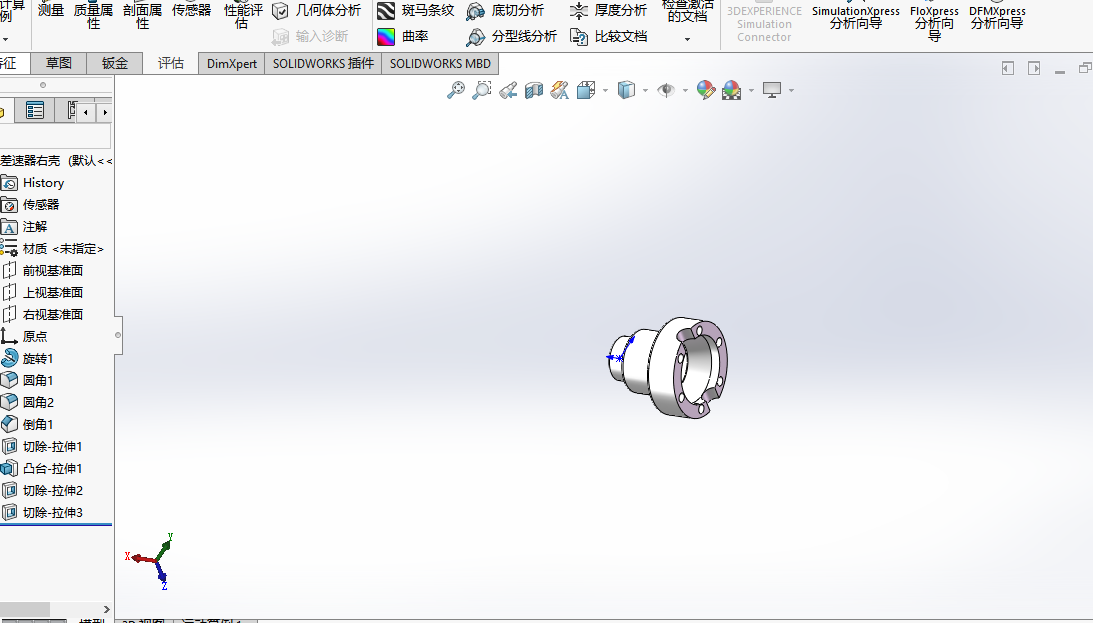
Task: Select the History folder
Action: pyautogui.click(x=33, y=183)
